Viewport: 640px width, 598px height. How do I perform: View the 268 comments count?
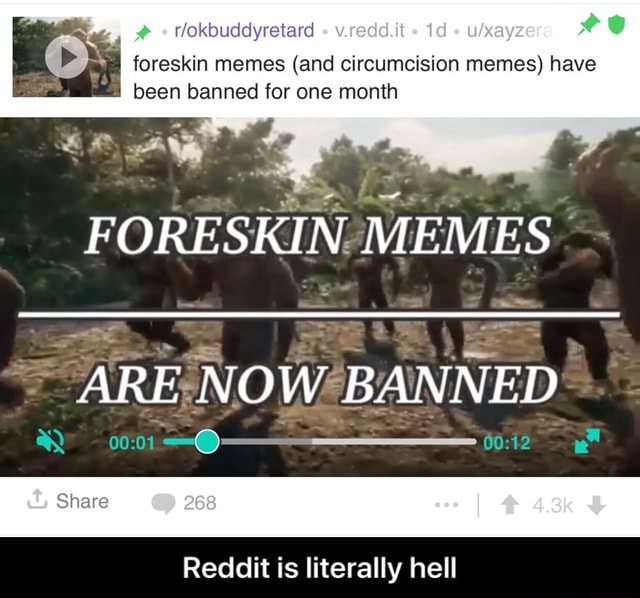pyautogui.click(x=200, y=502)
